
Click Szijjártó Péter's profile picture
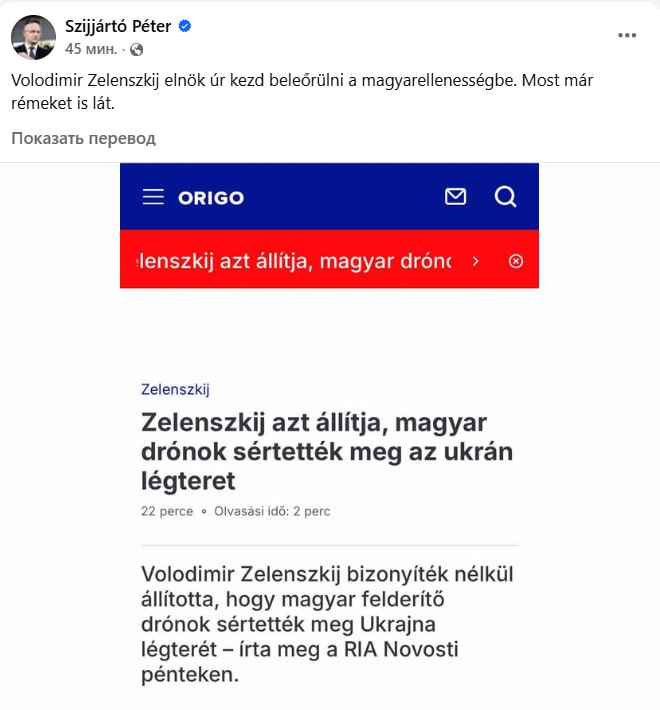[x=33, y=37]
